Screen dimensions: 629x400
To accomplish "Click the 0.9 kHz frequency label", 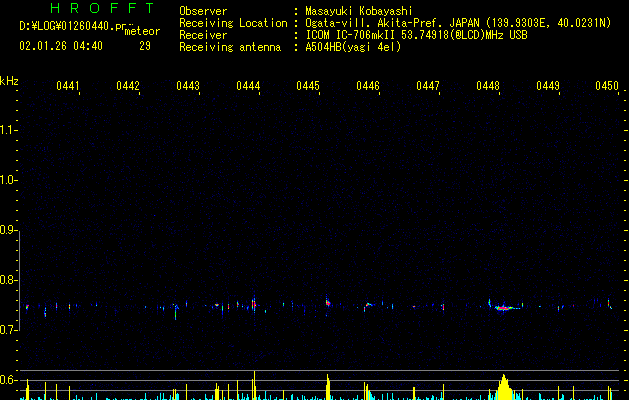I will click(x=8, y=230).
